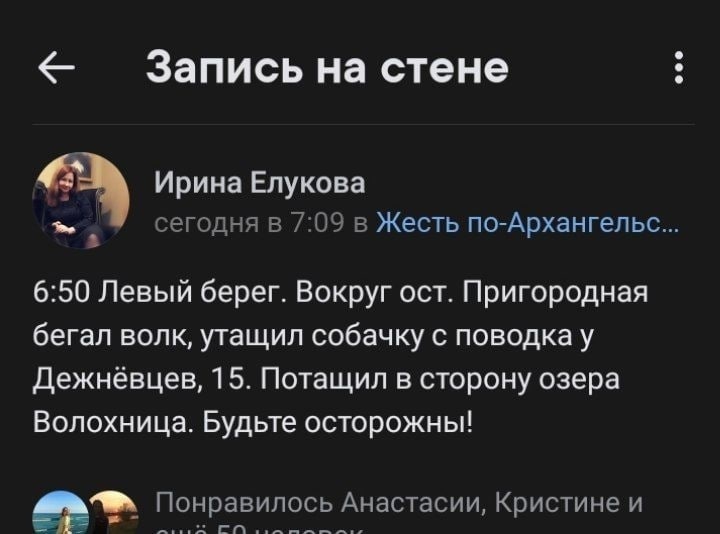Image resolution: width=720 pixels, height=534 pixels.
Task: Tap the Запись на стене header title
Action: (327, 68)
